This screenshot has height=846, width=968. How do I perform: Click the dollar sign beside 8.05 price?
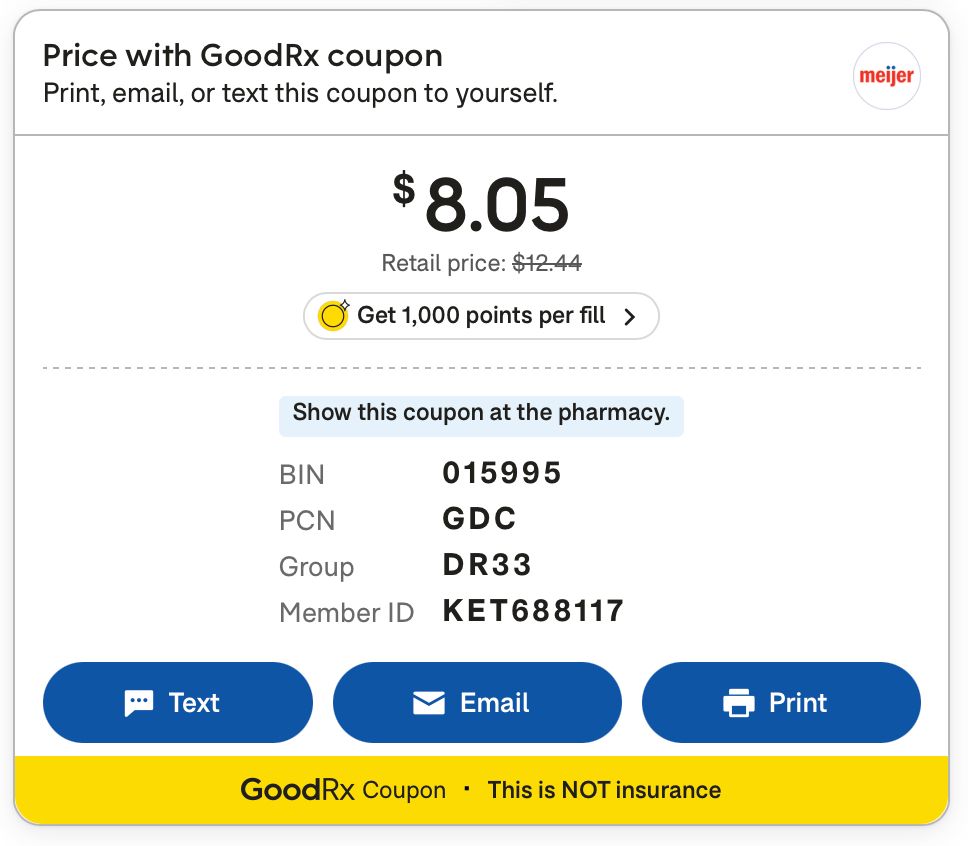point(404,189)
